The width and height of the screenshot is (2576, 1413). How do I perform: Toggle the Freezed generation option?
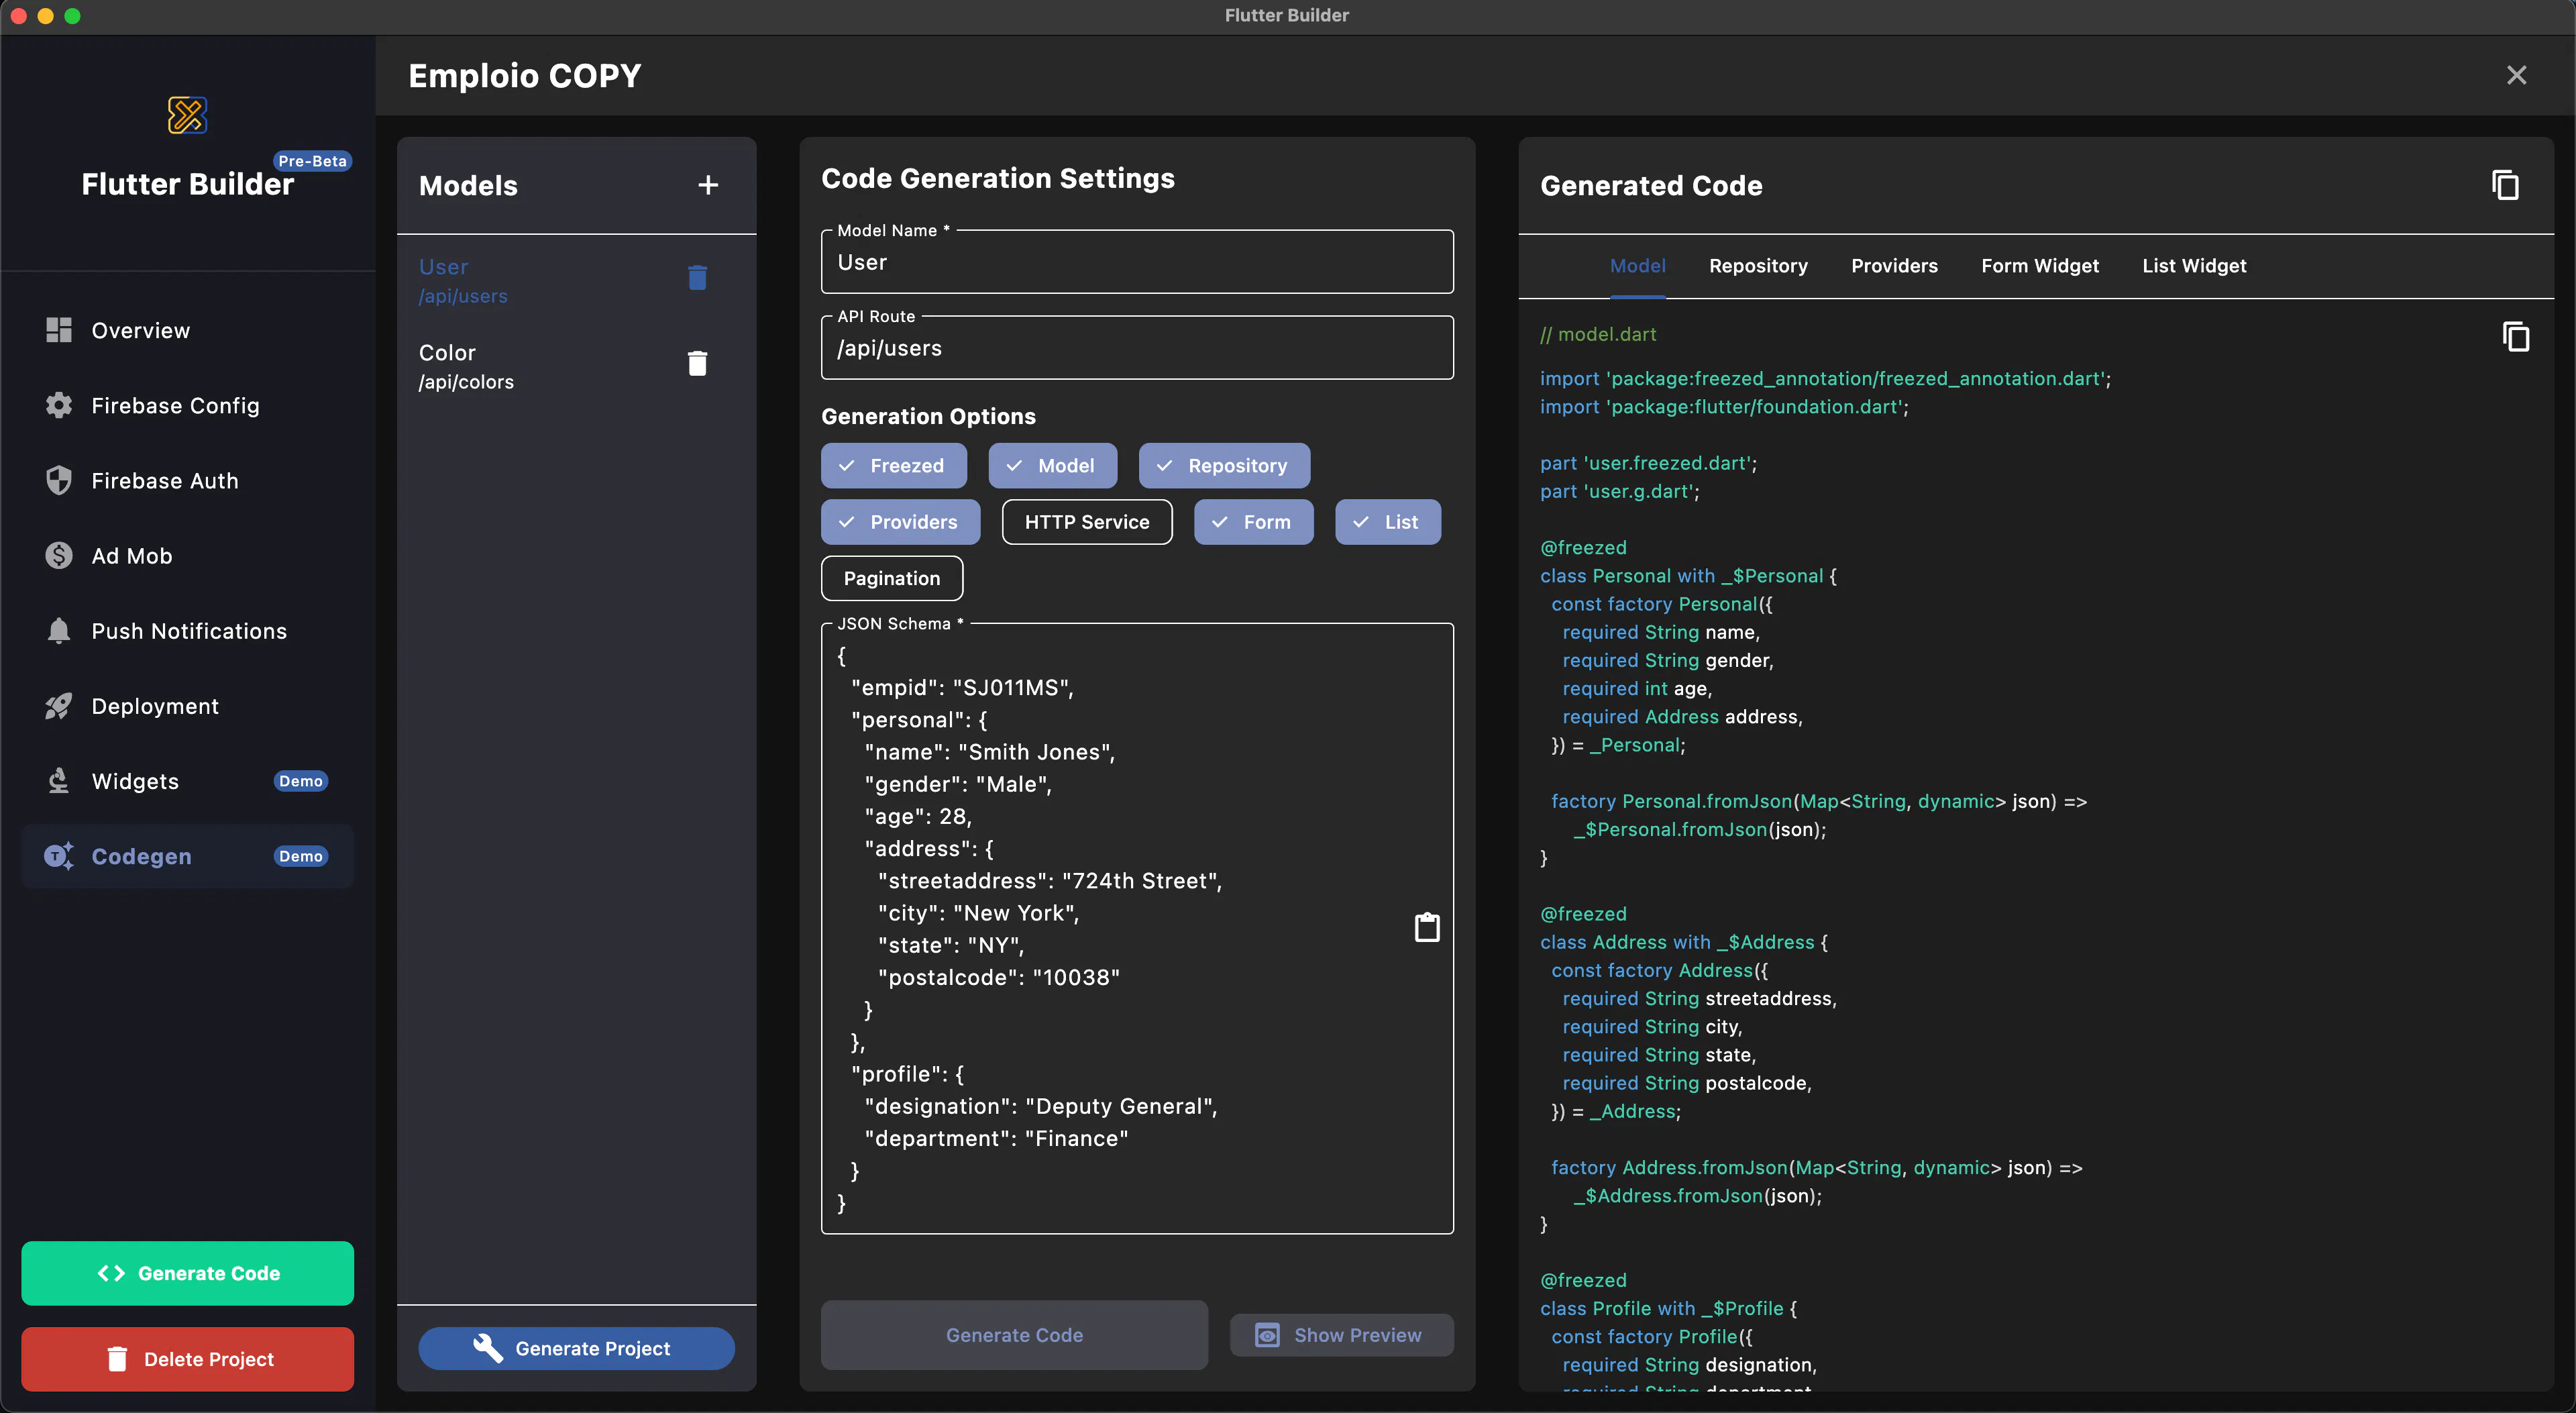click(894, 466)
